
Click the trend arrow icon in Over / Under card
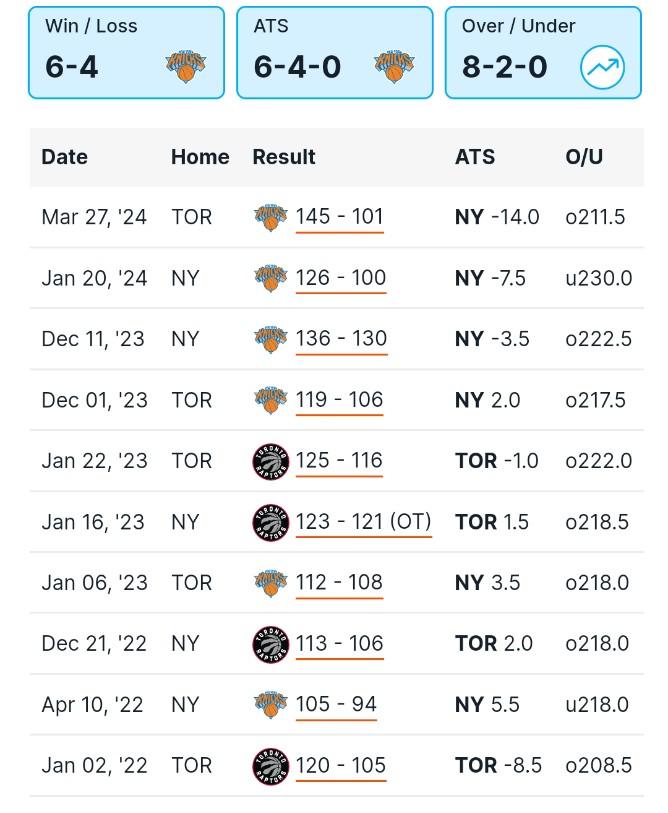602,67
